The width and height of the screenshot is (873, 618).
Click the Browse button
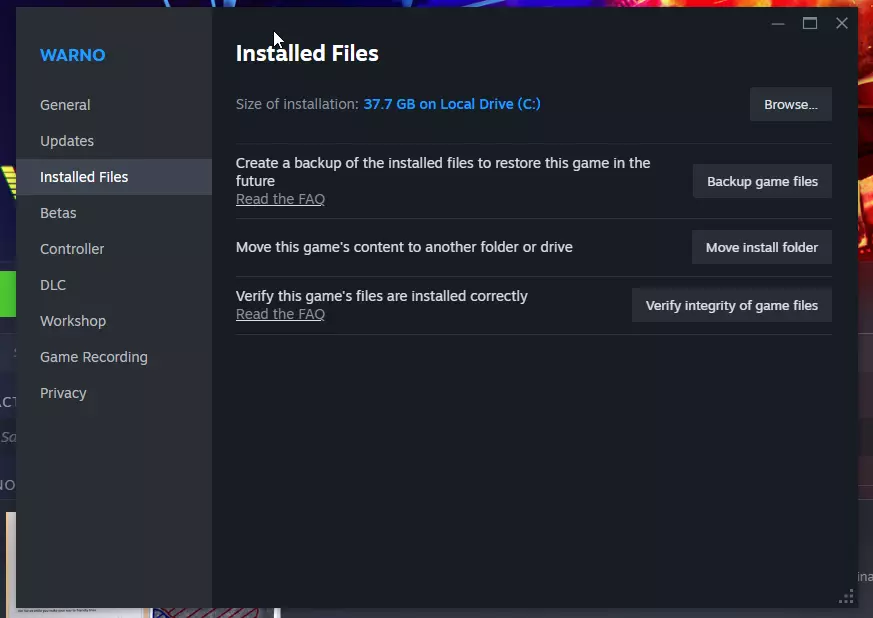[x=790, y=104]
